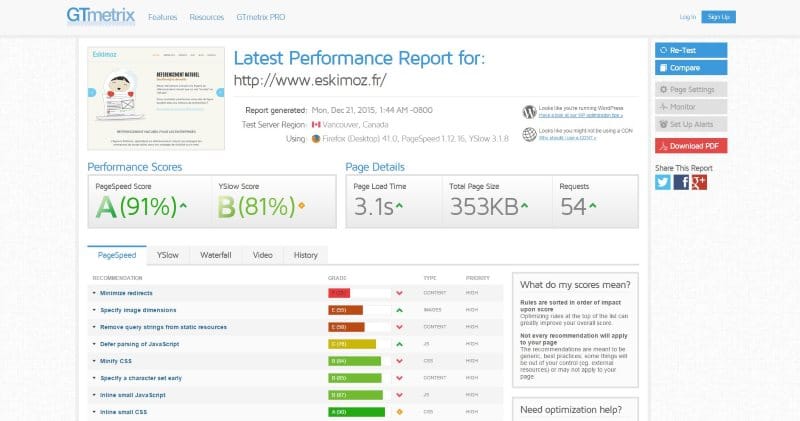Viewport: 800px width, 421px height.
Task: Expand Specify a character set early
Action: (141, 378)
